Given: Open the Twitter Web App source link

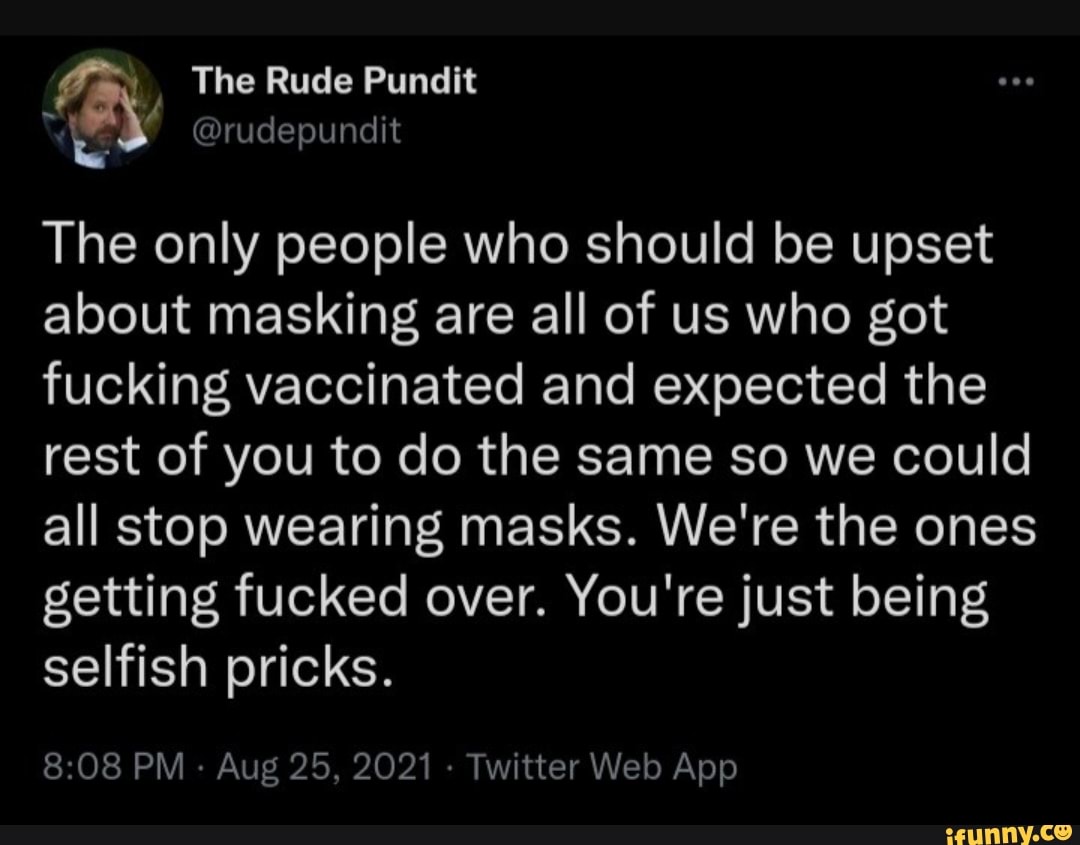Looking at the screenshot, I should 604,768.
